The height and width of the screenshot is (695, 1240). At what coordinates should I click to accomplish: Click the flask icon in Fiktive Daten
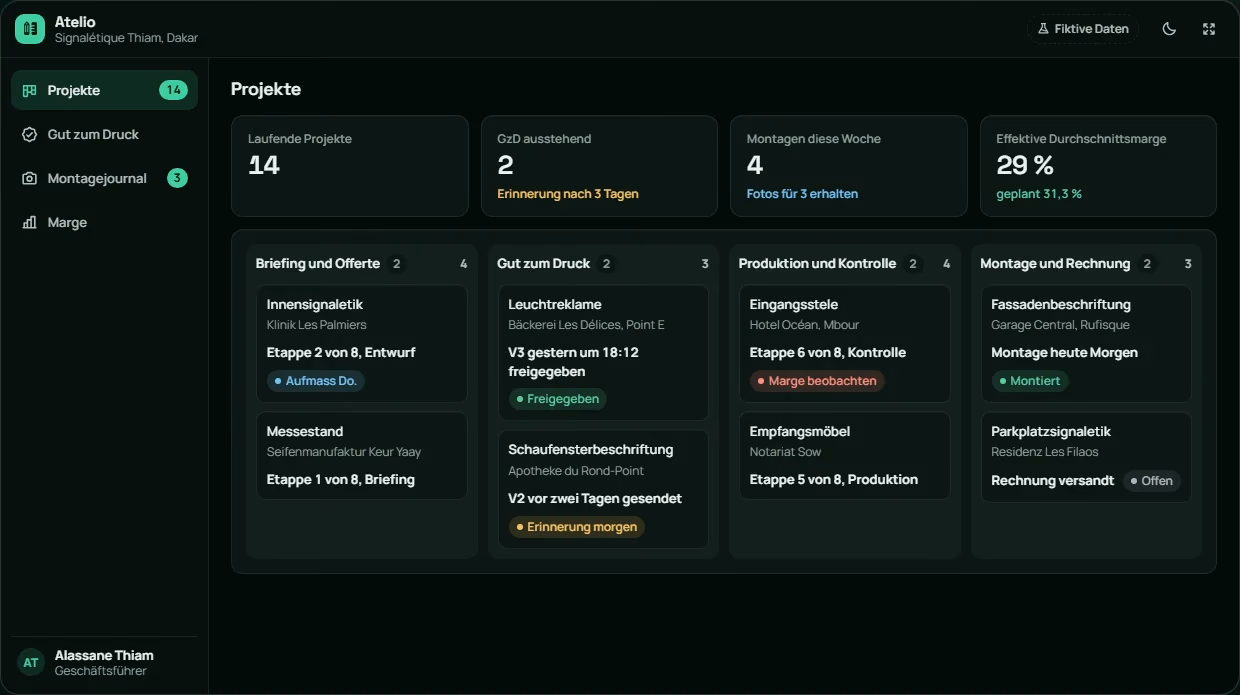pyautogui.click(x=1043, y=29)
